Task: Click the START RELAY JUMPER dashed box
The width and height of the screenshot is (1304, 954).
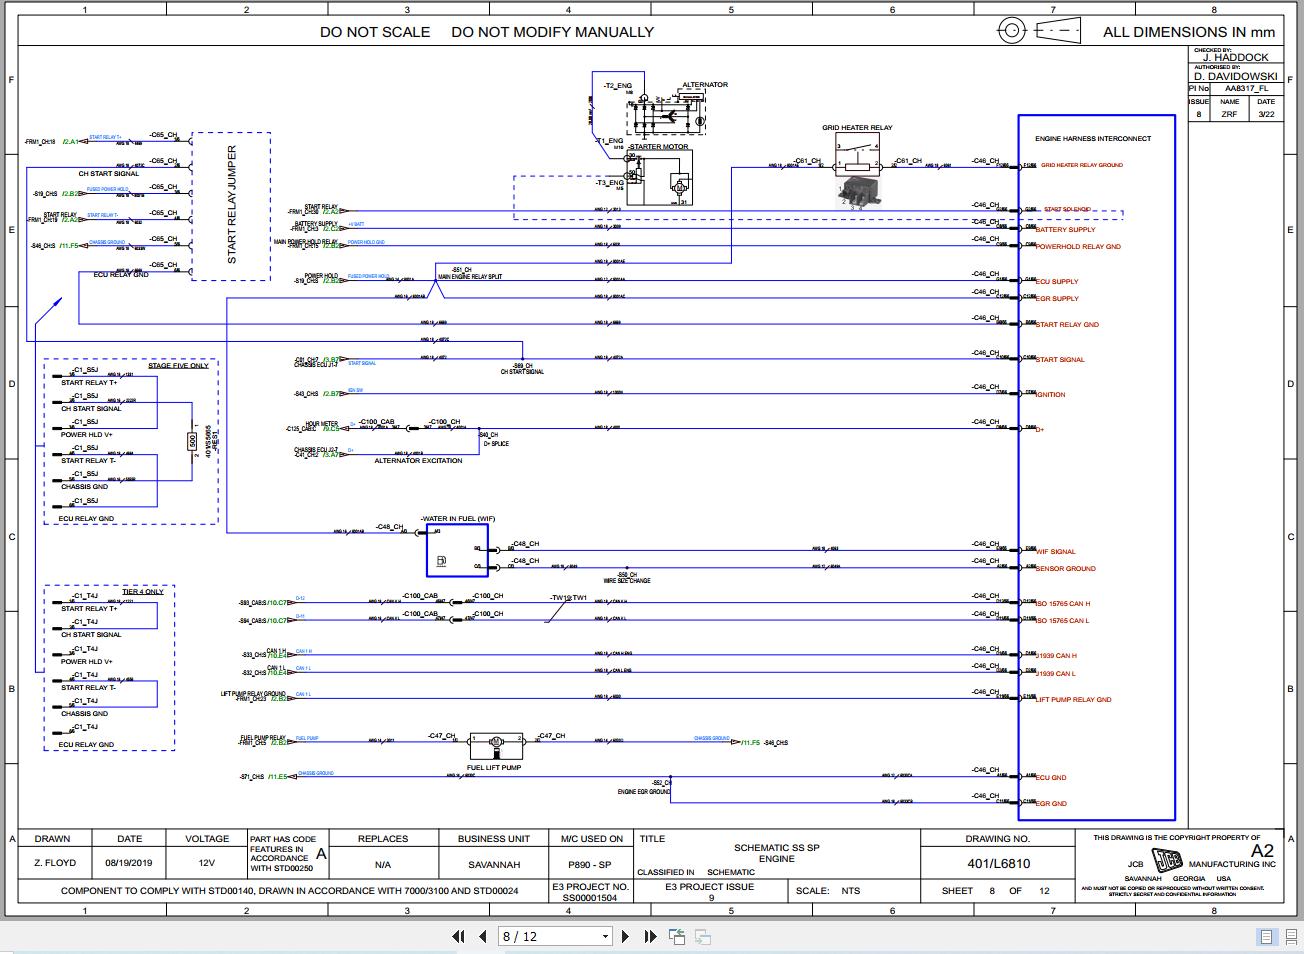Action: (231, 206)
